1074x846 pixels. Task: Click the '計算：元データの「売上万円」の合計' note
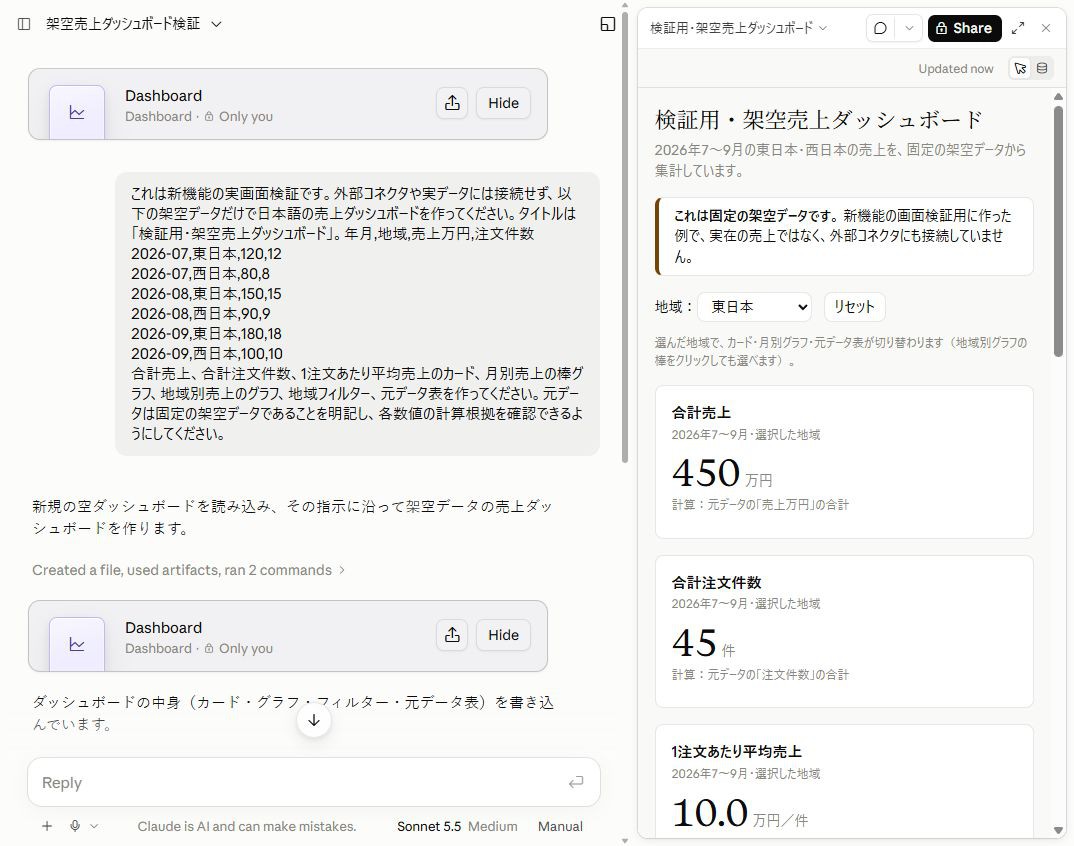[760, 505]
